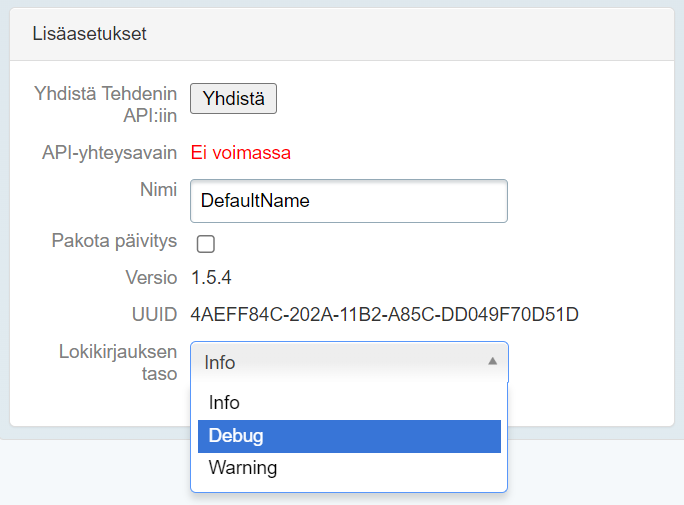Viewport: 684px width, 505px height.
Task: Click the API-yhteysavain label
Action: click(x=109, y=153)
